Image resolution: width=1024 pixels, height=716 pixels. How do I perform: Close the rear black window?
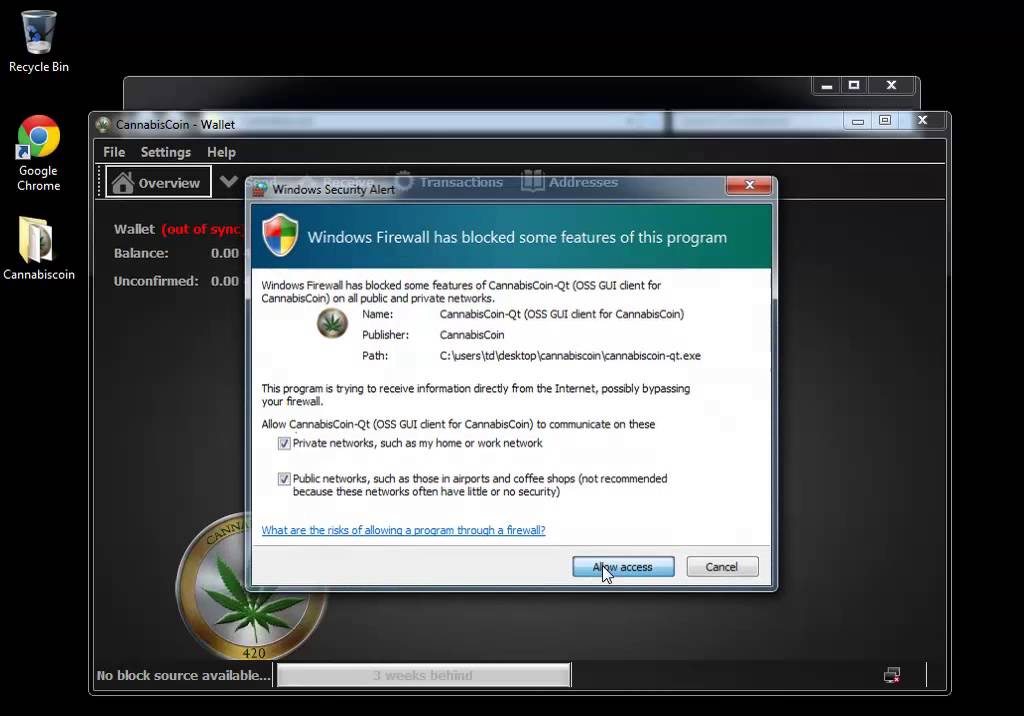[x=891, y=86]
